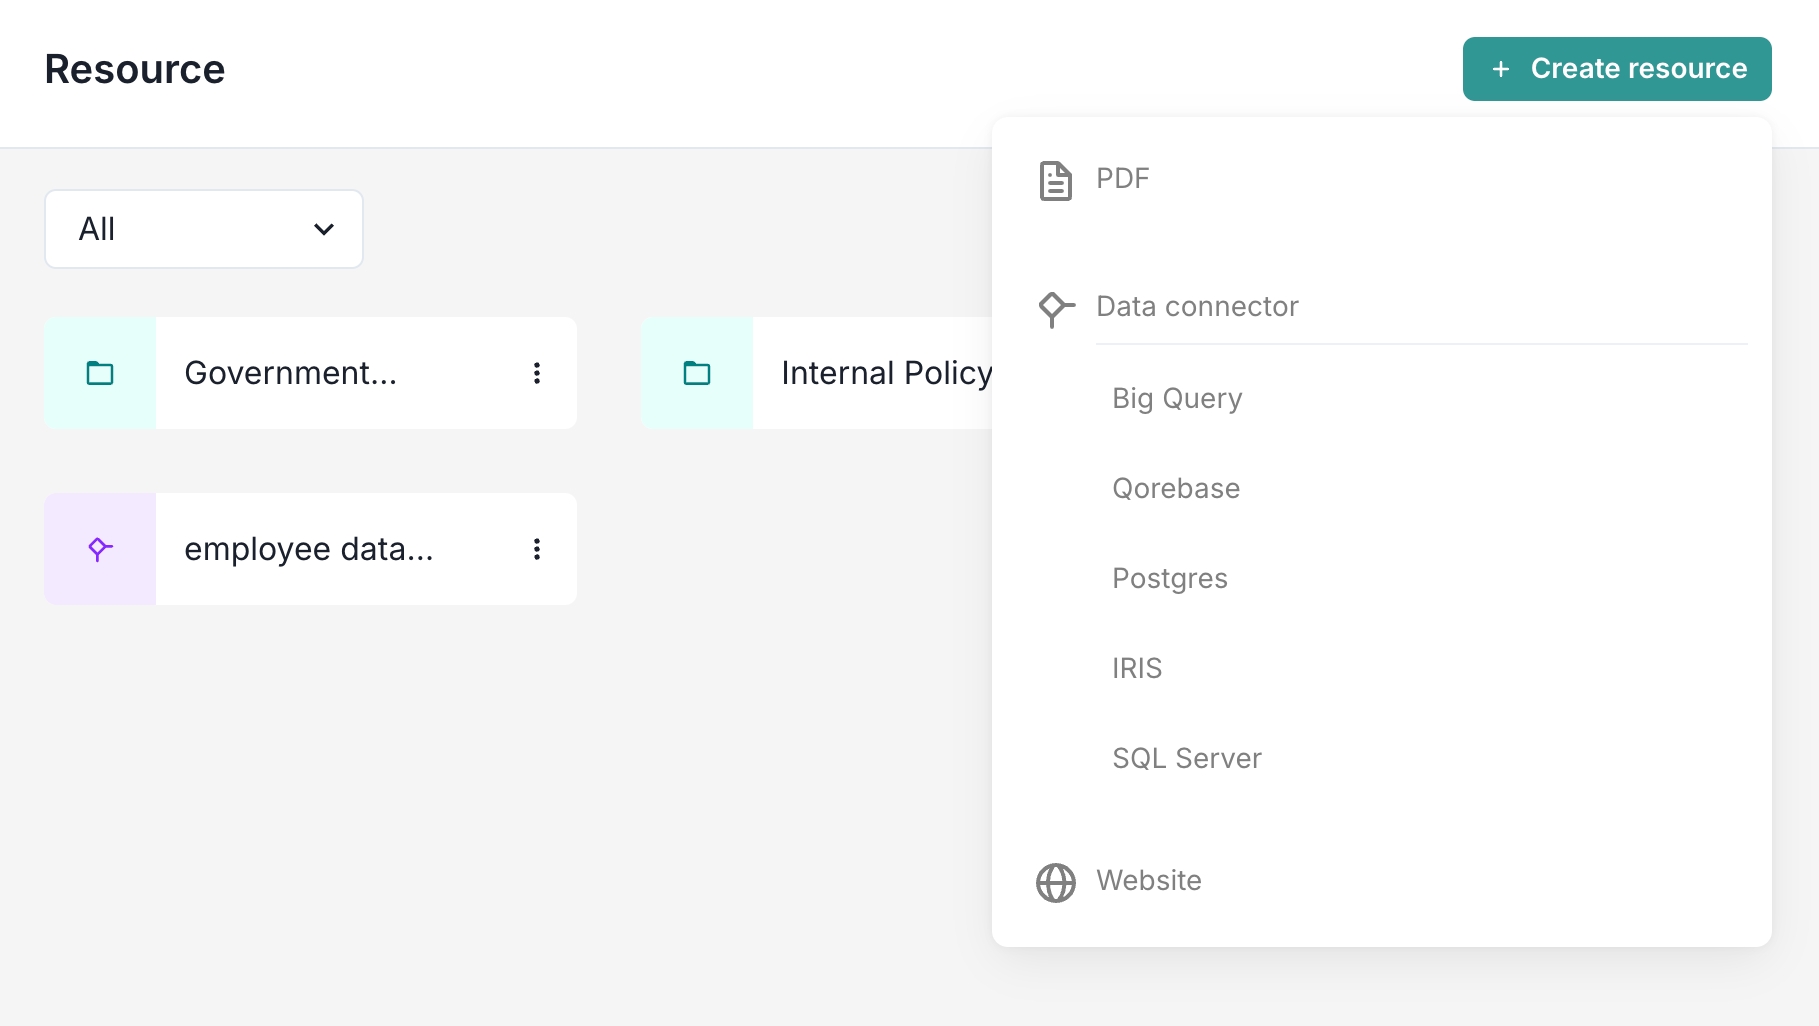This screenshot has height=1026, width=1819.
Task: Open the Government card three-dot menu
Action: click(537, 373)
